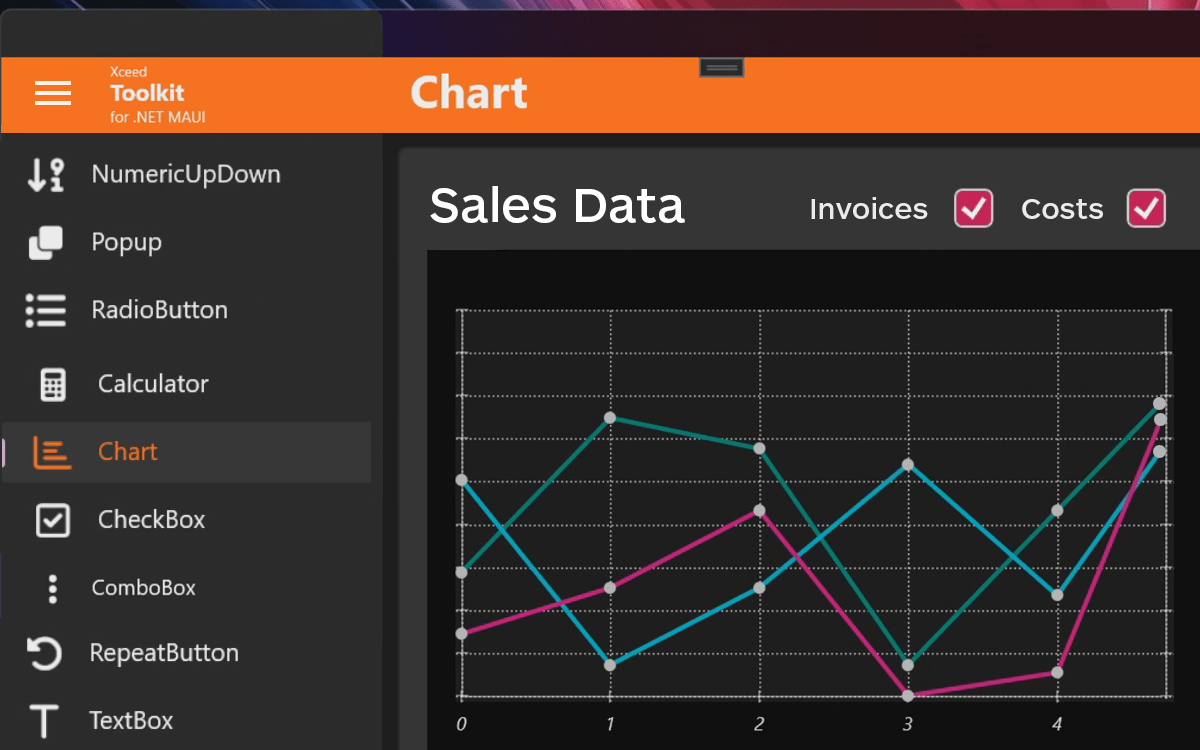Click the TextBox T icon
The image size is (1200, 750).
[x=44, y=721]
